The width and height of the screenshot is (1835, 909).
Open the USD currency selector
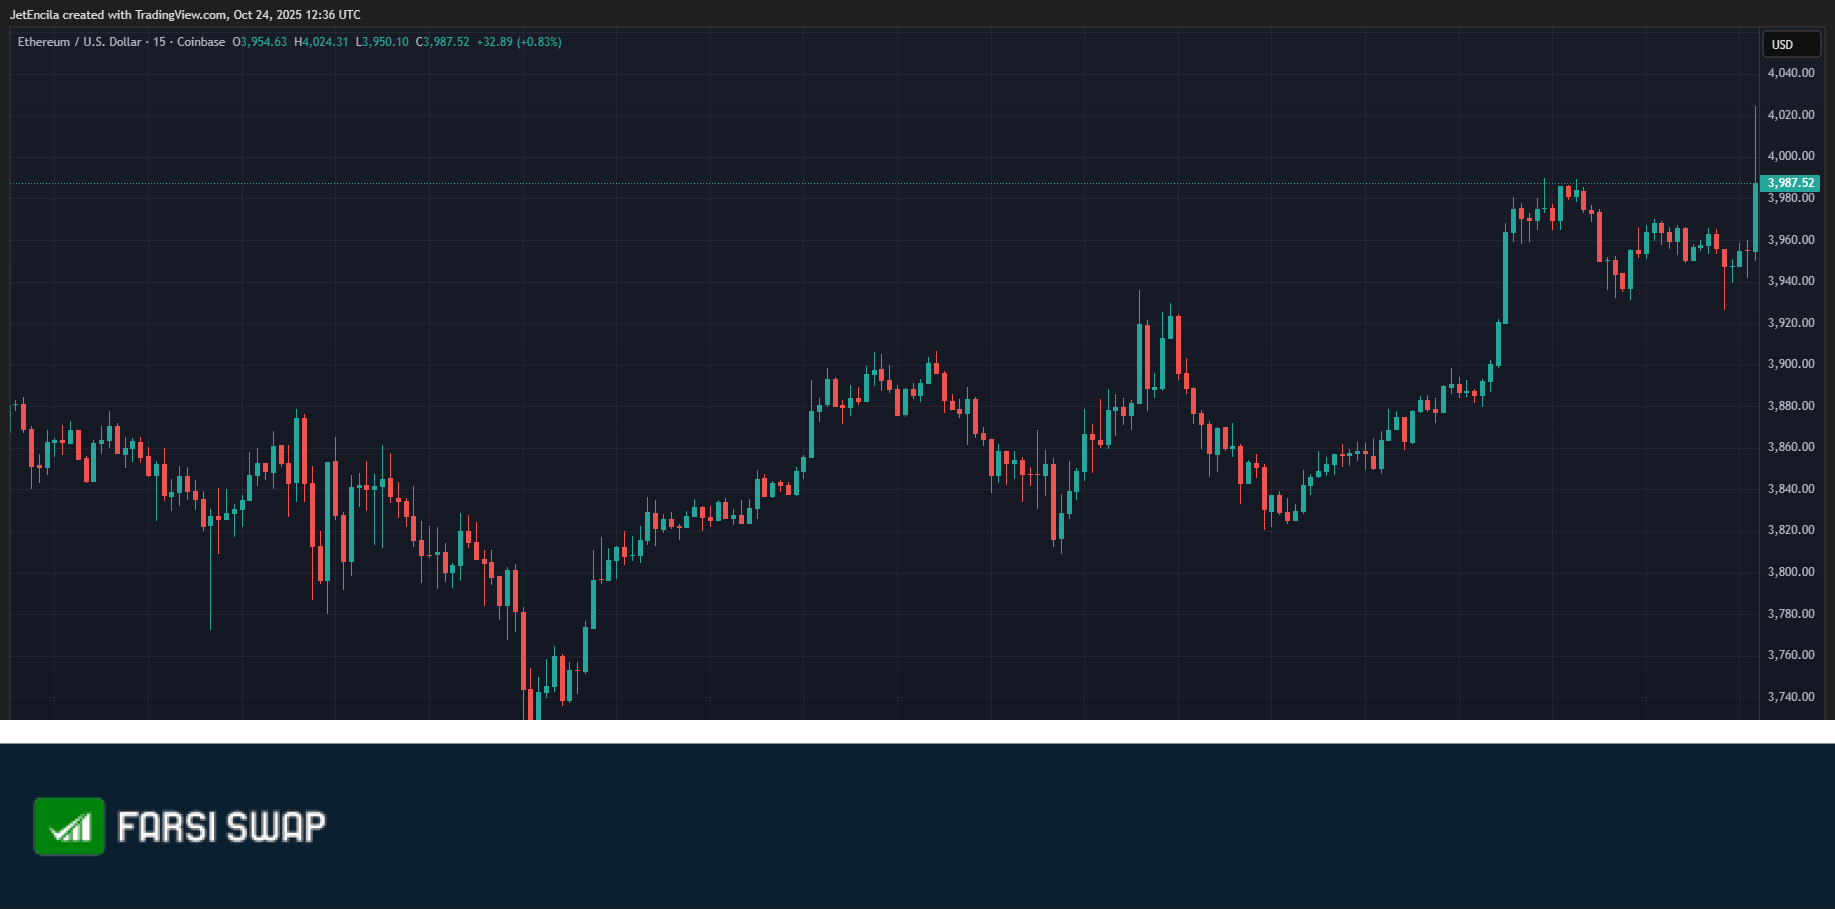pyautogui.click(x=1790, y=44)
